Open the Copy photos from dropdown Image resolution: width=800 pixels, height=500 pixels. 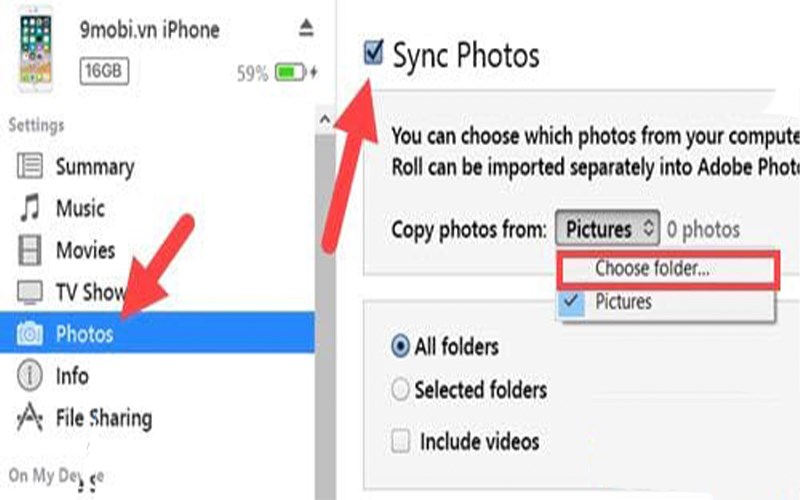607,230
